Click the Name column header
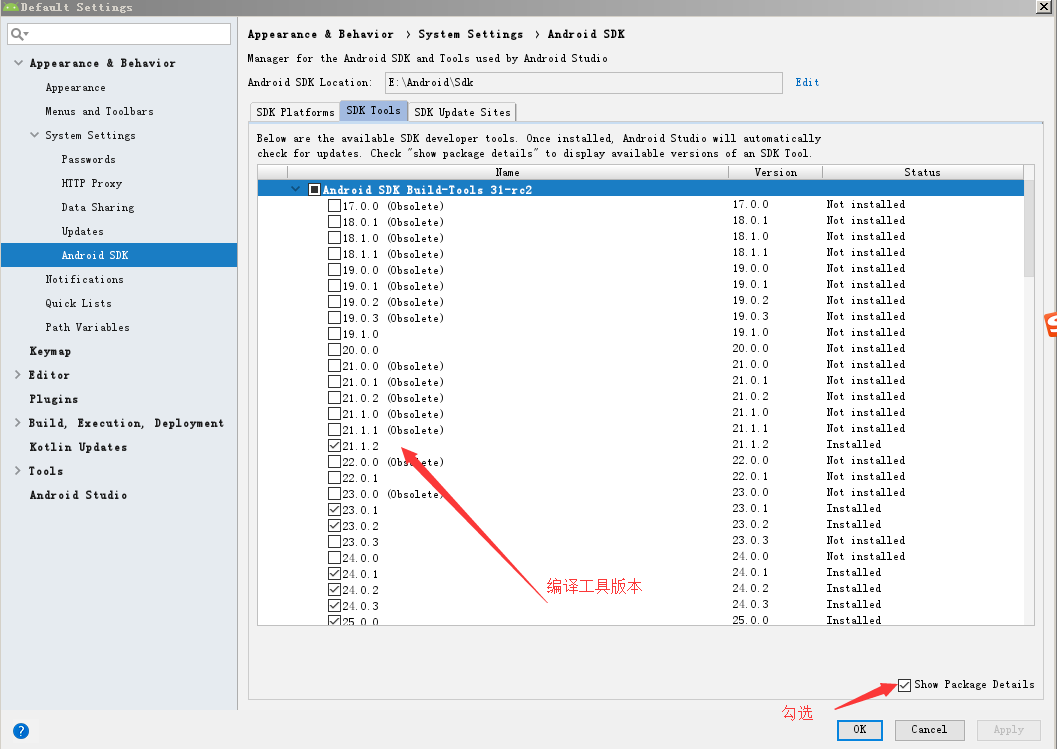The width and height of the screenshot is (1057, 749). 508,173
